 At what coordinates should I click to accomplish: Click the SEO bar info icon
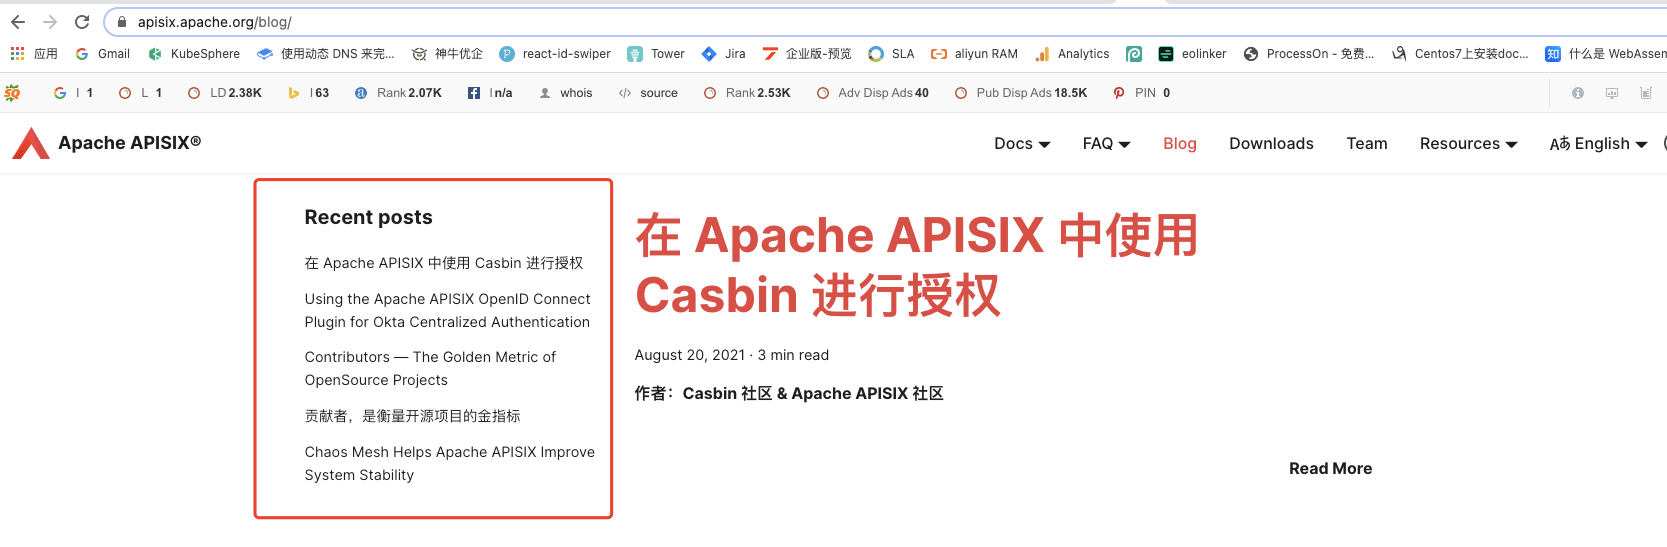(1578, 93)
